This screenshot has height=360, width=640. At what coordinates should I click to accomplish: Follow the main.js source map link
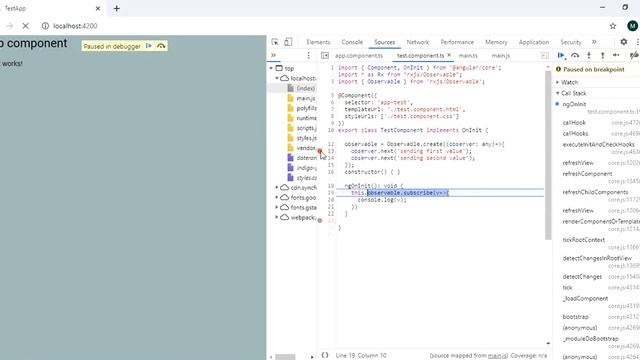click(498, 356)
